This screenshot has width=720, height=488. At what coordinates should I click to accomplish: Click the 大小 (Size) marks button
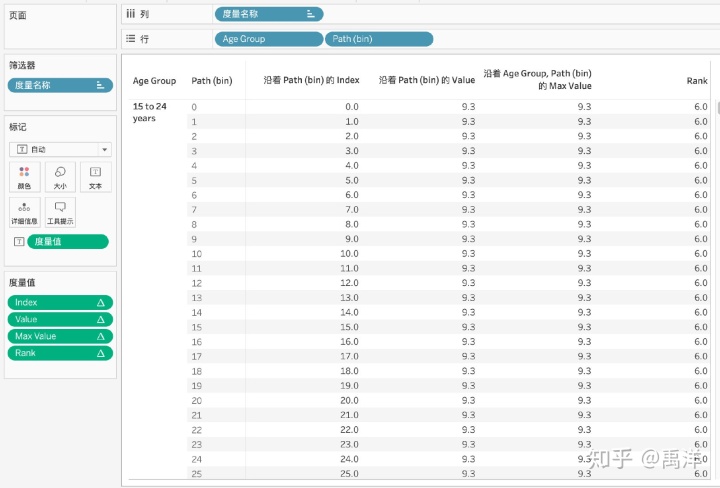[60, 177]
